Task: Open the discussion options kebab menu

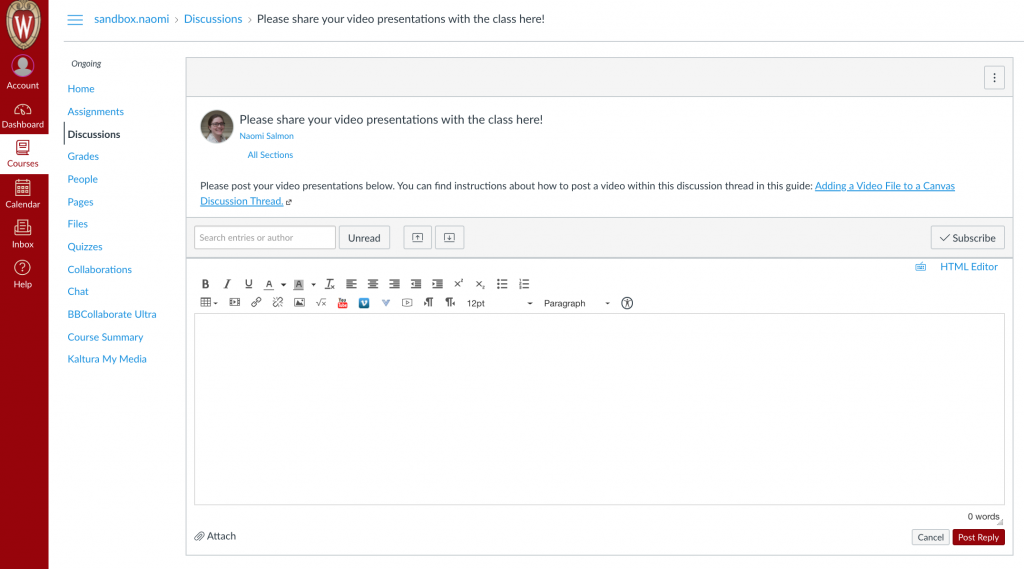Action: pos(994,78)
